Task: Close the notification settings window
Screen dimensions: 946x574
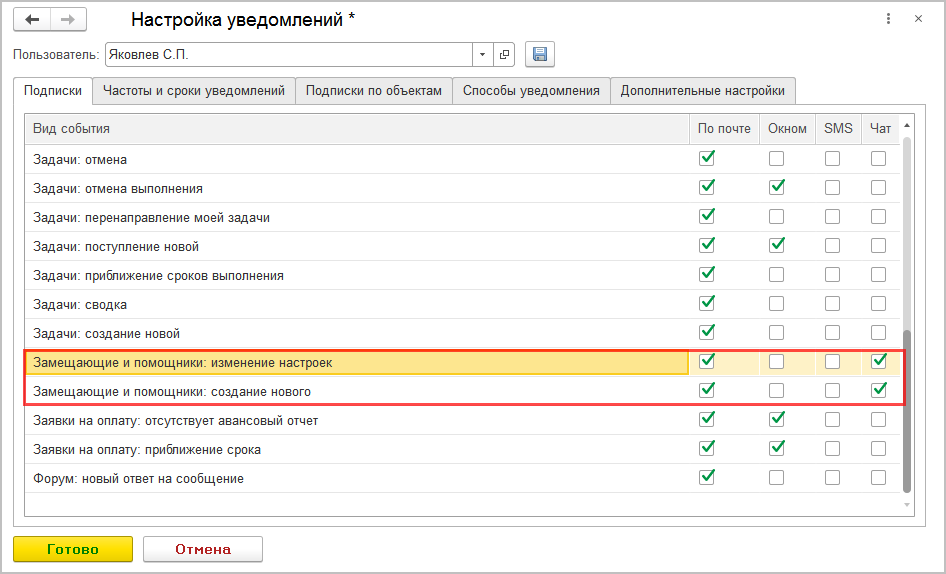Action: tap(918, 19)
